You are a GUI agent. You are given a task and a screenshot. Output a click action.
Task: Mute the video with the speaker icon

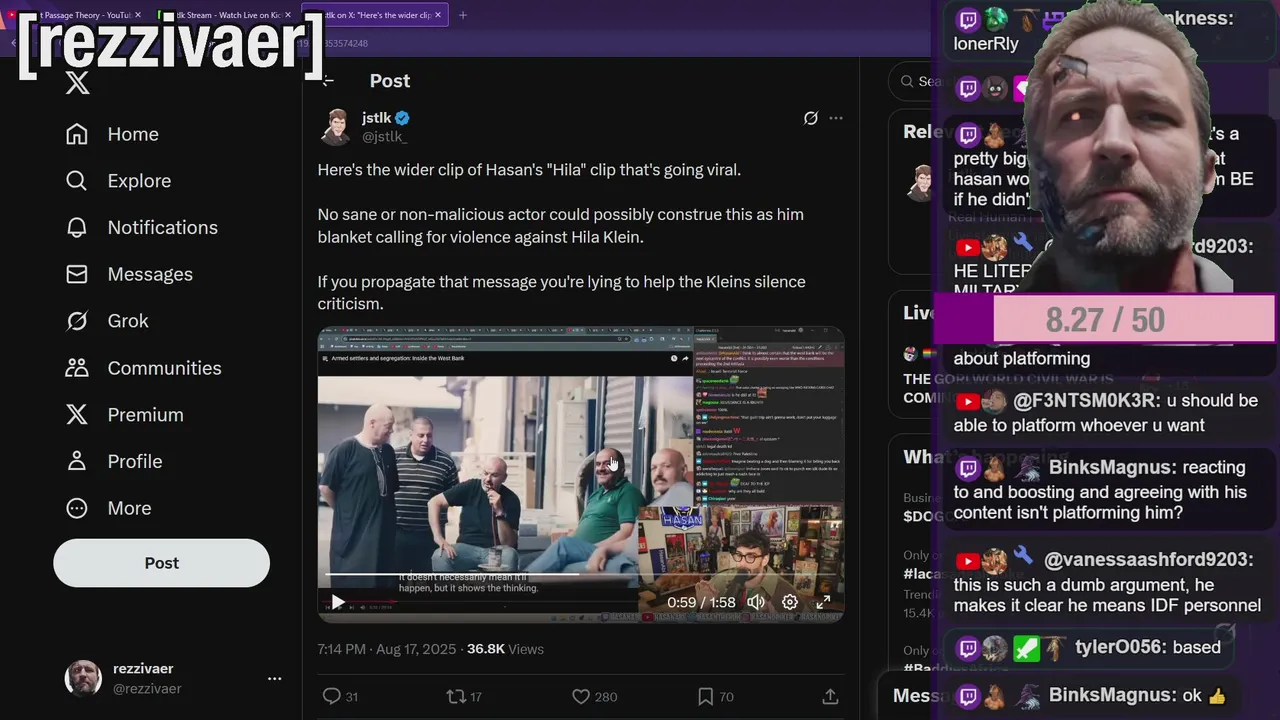[x=756, y=602]
